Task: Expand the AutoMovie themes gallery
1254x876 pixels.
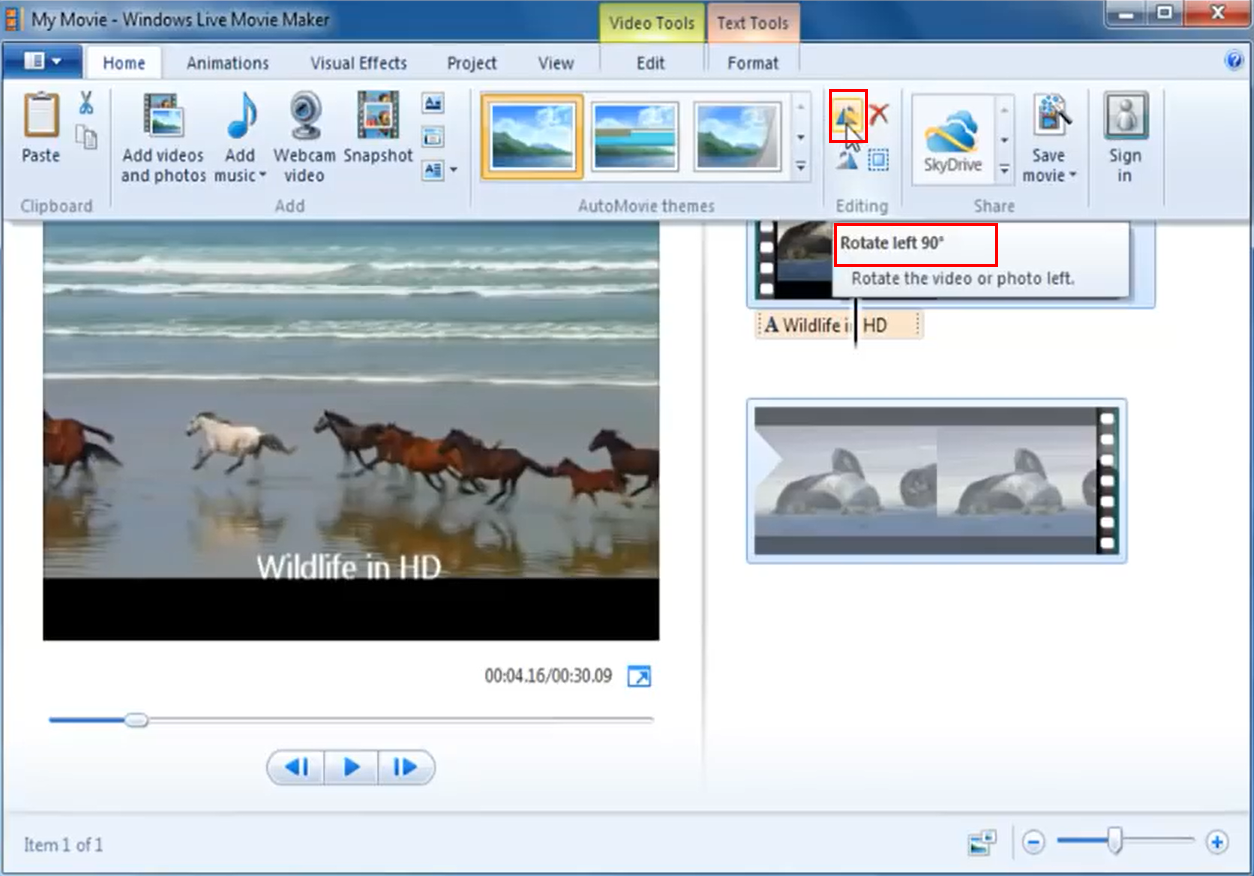Action: tap(801, 166)
